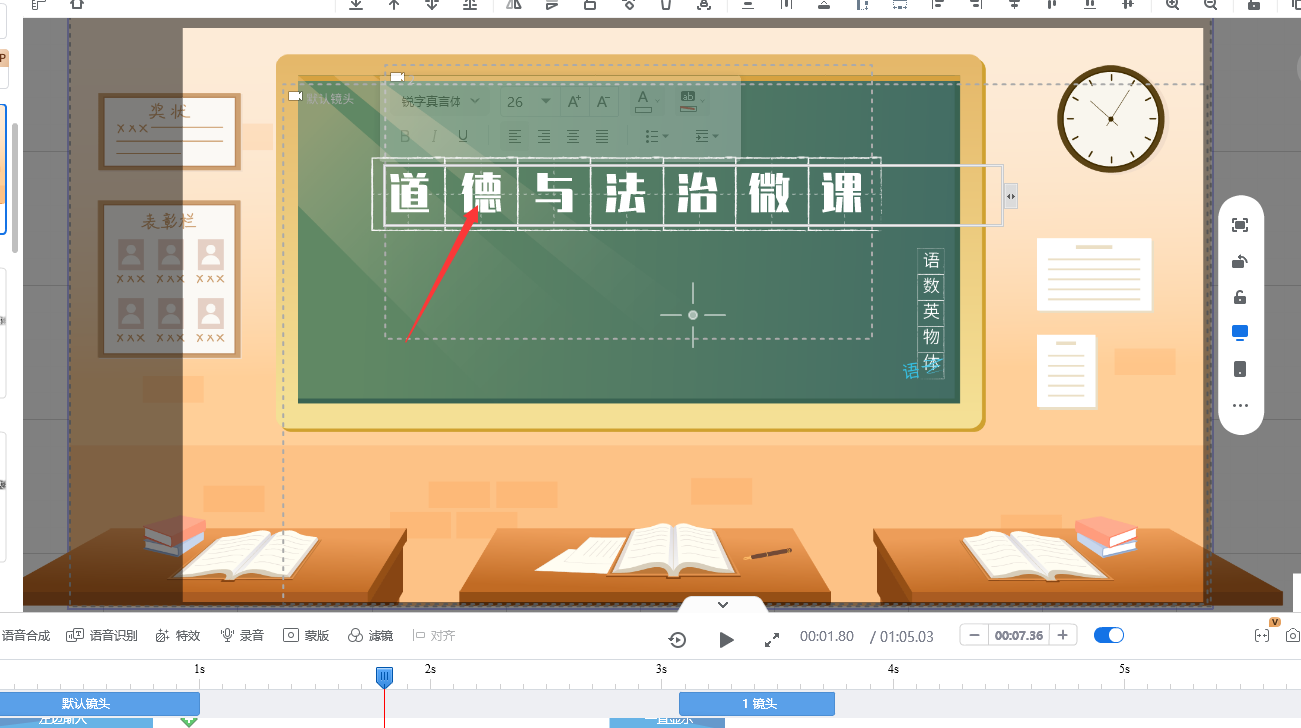Apply italic formatting with I
Image resolution: width=1301 pixels, height=728 pixels.
434,136
